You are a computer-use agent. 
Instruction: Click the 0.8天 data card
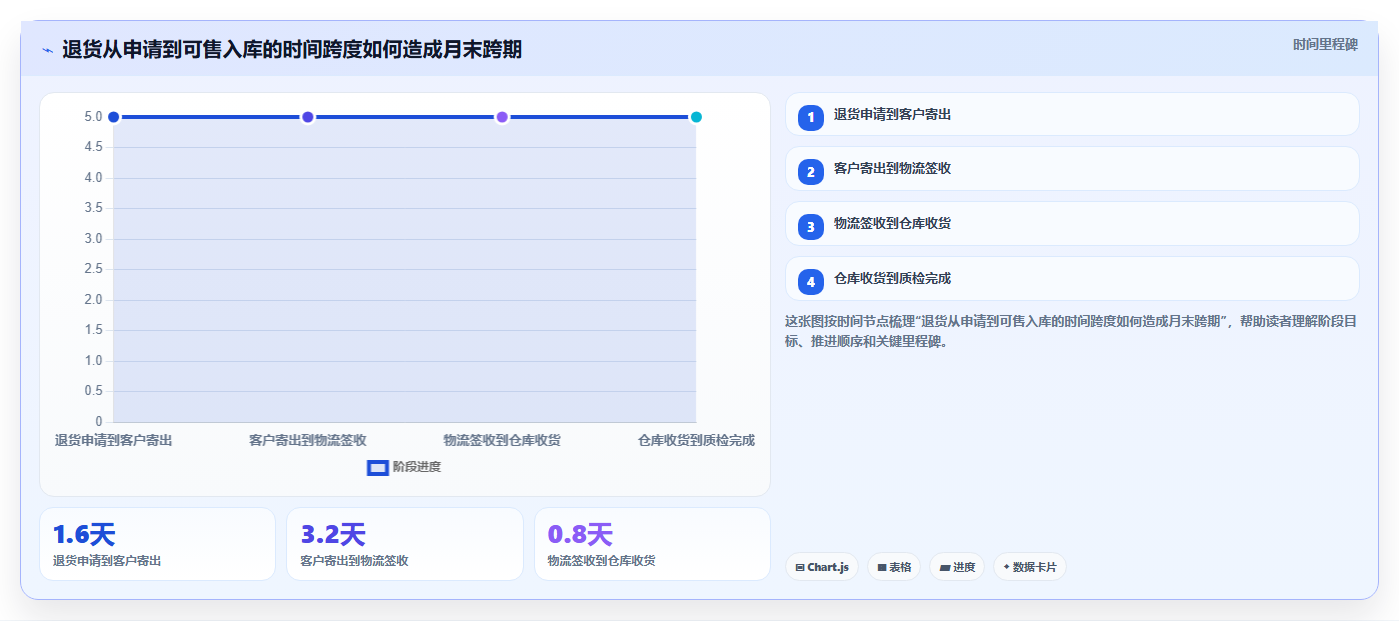[x=652, y=544]
